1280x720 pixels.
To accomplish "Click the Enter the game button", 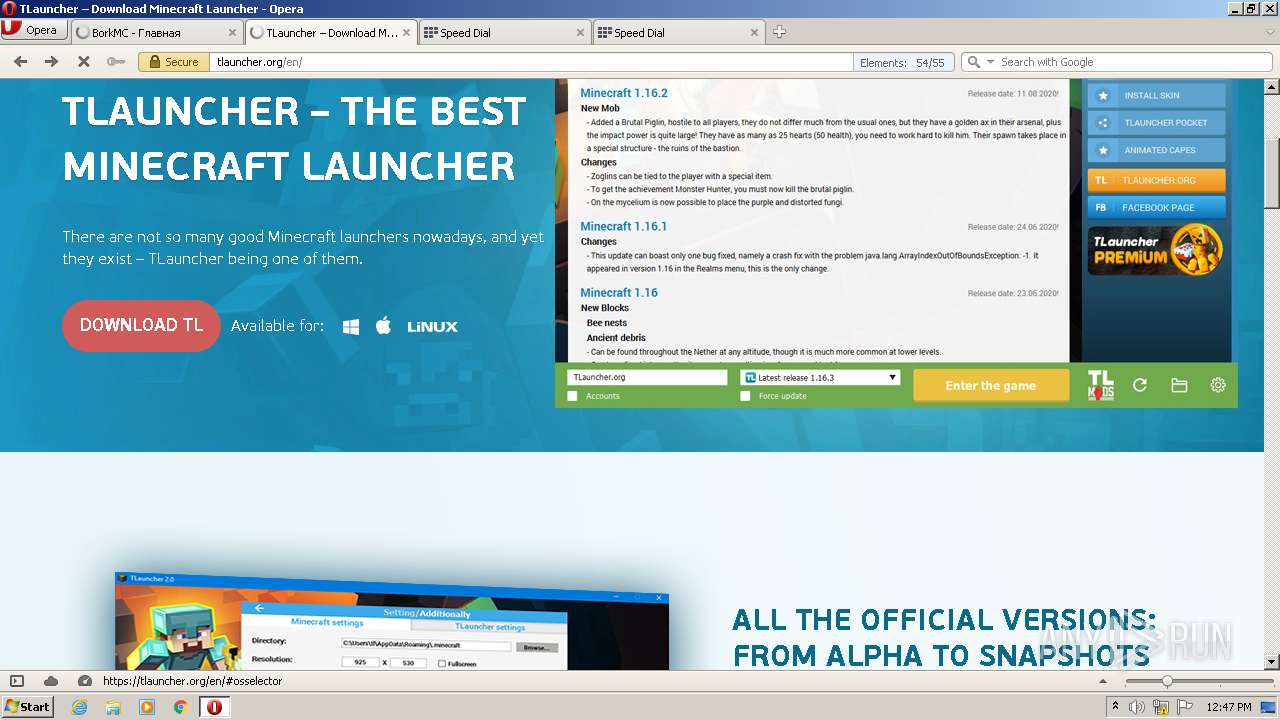I will pyautogui.click(x=991, y=385).
